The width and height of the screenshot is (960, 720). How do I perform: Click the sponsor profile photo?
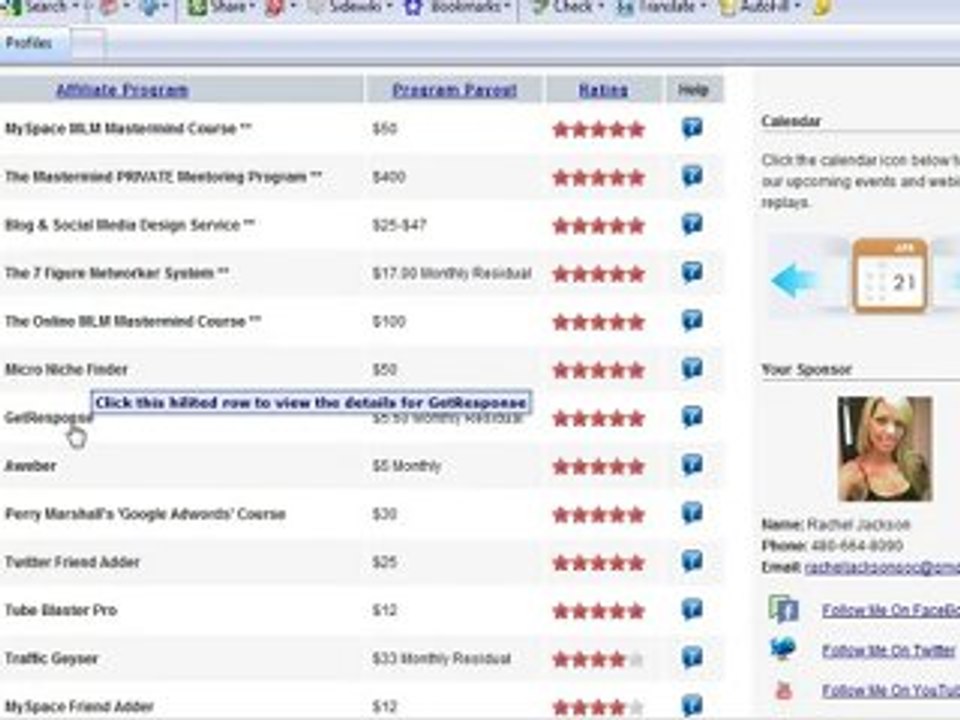tap(885, 448)
